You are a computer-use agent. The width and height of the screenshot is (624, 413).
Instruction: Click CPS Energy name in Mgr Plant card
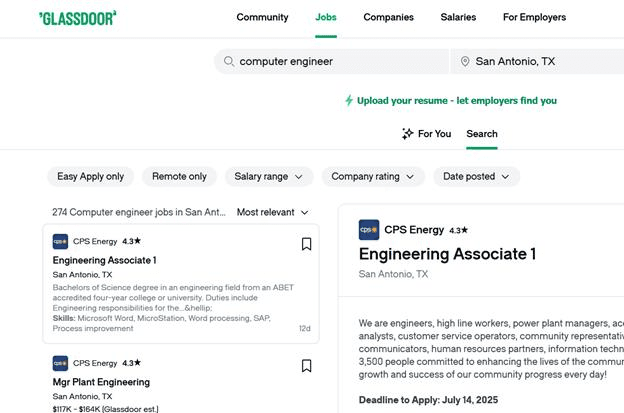(x=95, y=363)
